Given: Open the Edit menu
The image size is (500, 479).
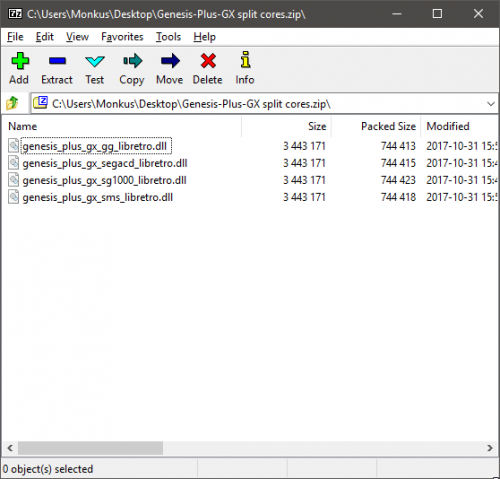Looking at the screenshot, I should coord(45,37).
